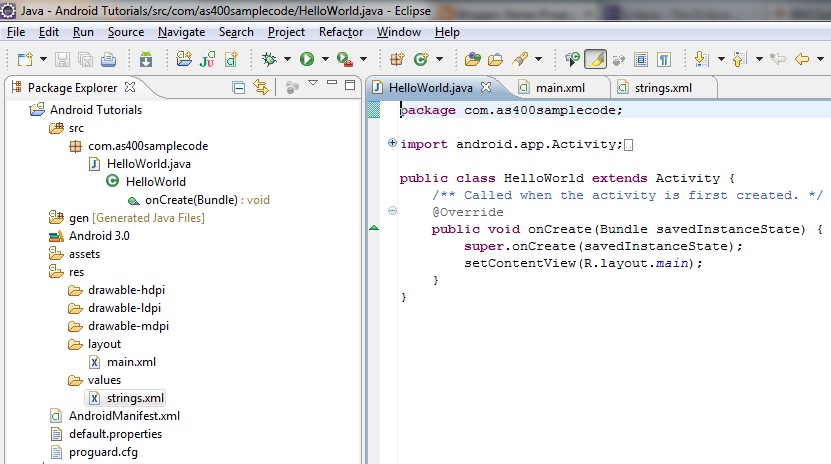
Task: Switch to the main.xml editor tab
Action: (x=560, y=88)
